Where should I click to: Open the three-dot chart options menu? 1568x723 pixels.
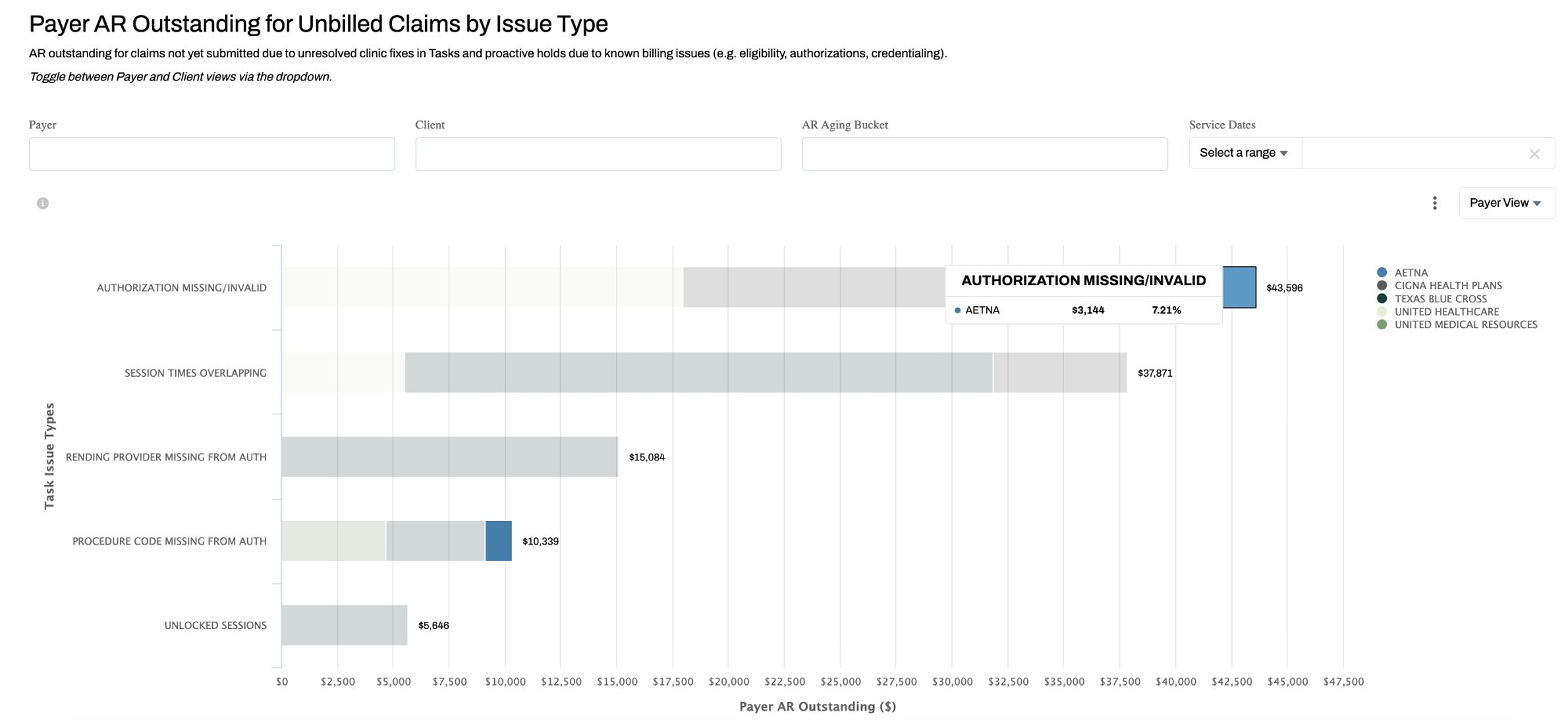tap(1435, 202)
